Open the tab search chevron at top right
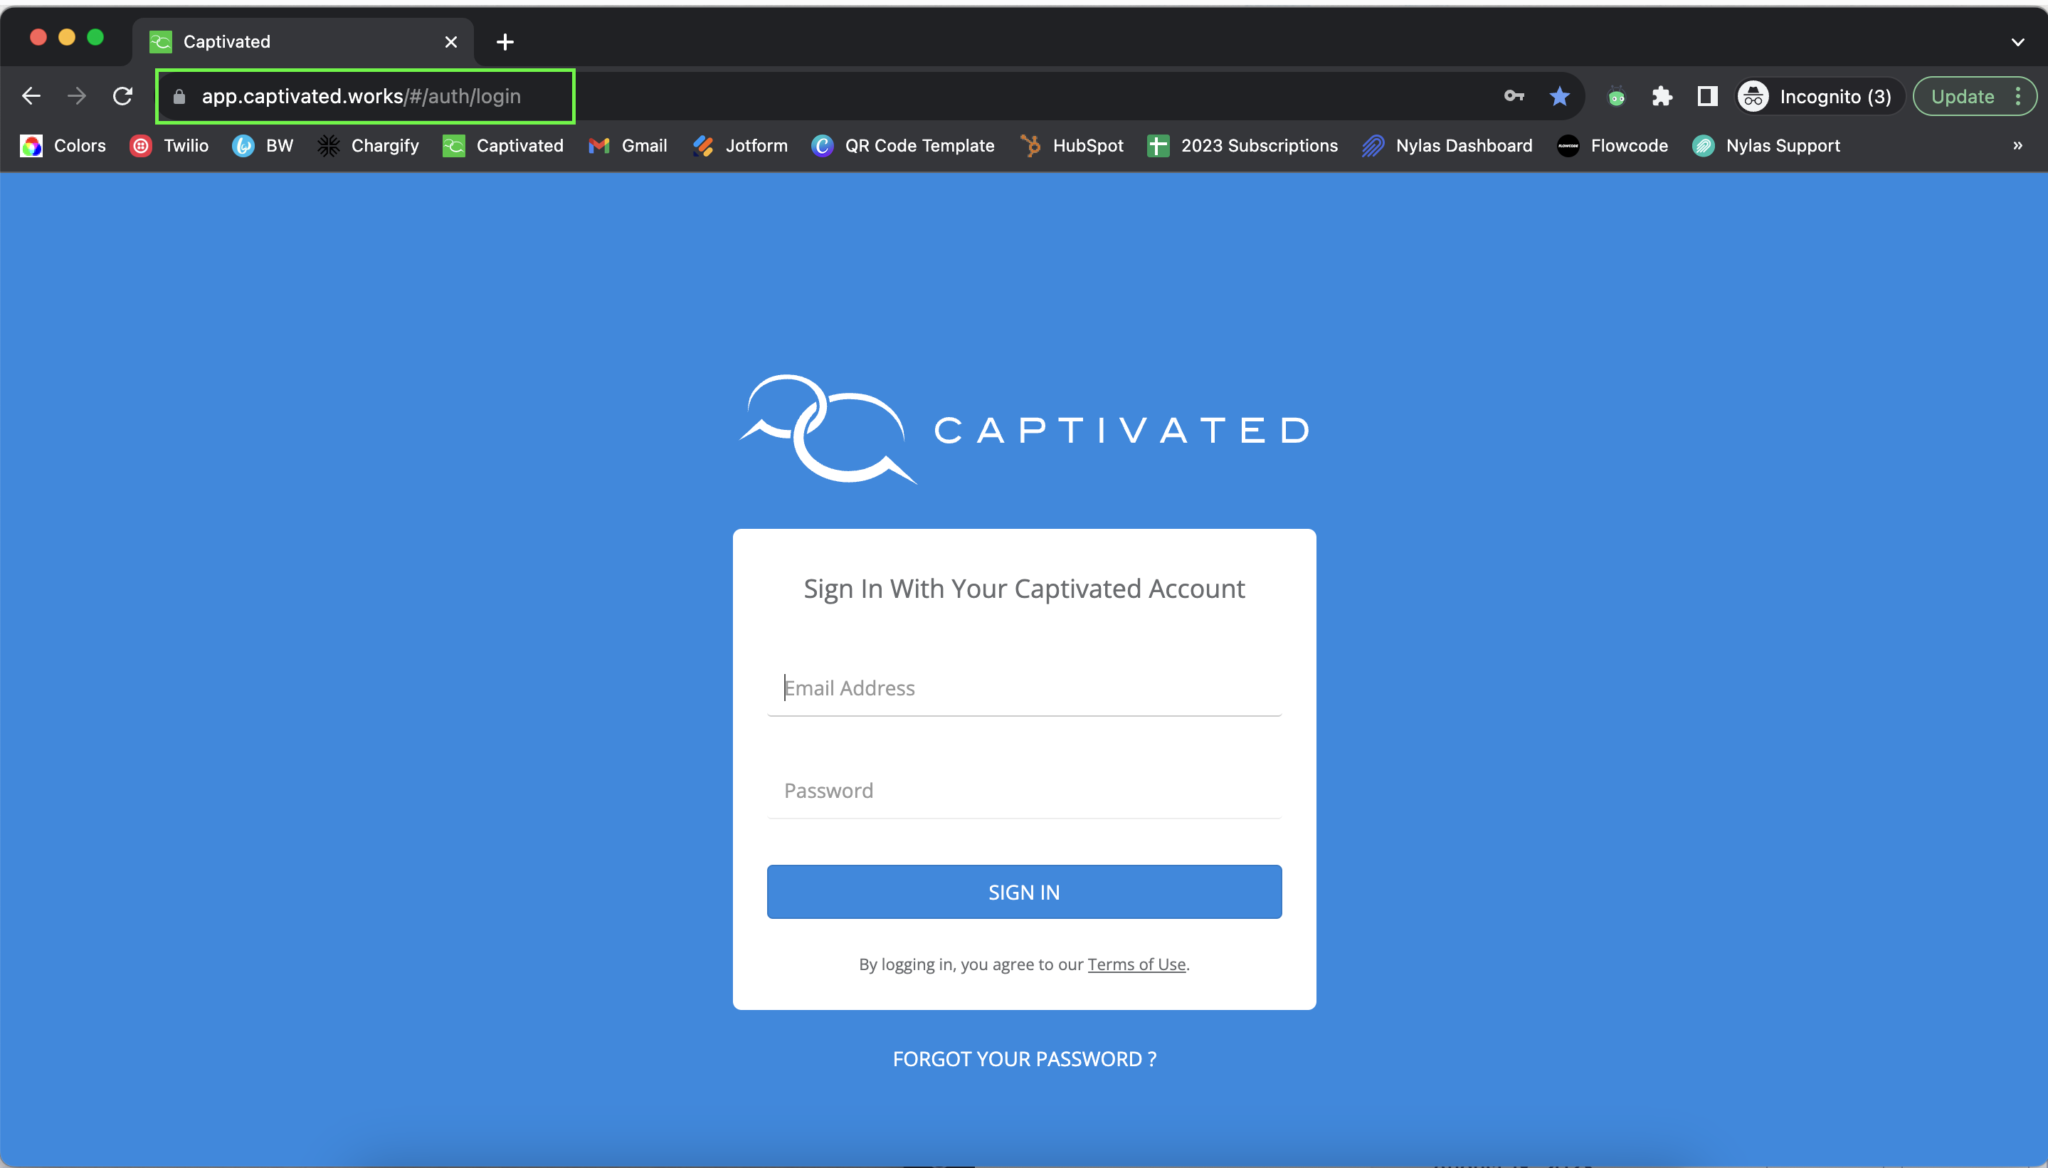2048x1168 pixels. 2016,41
